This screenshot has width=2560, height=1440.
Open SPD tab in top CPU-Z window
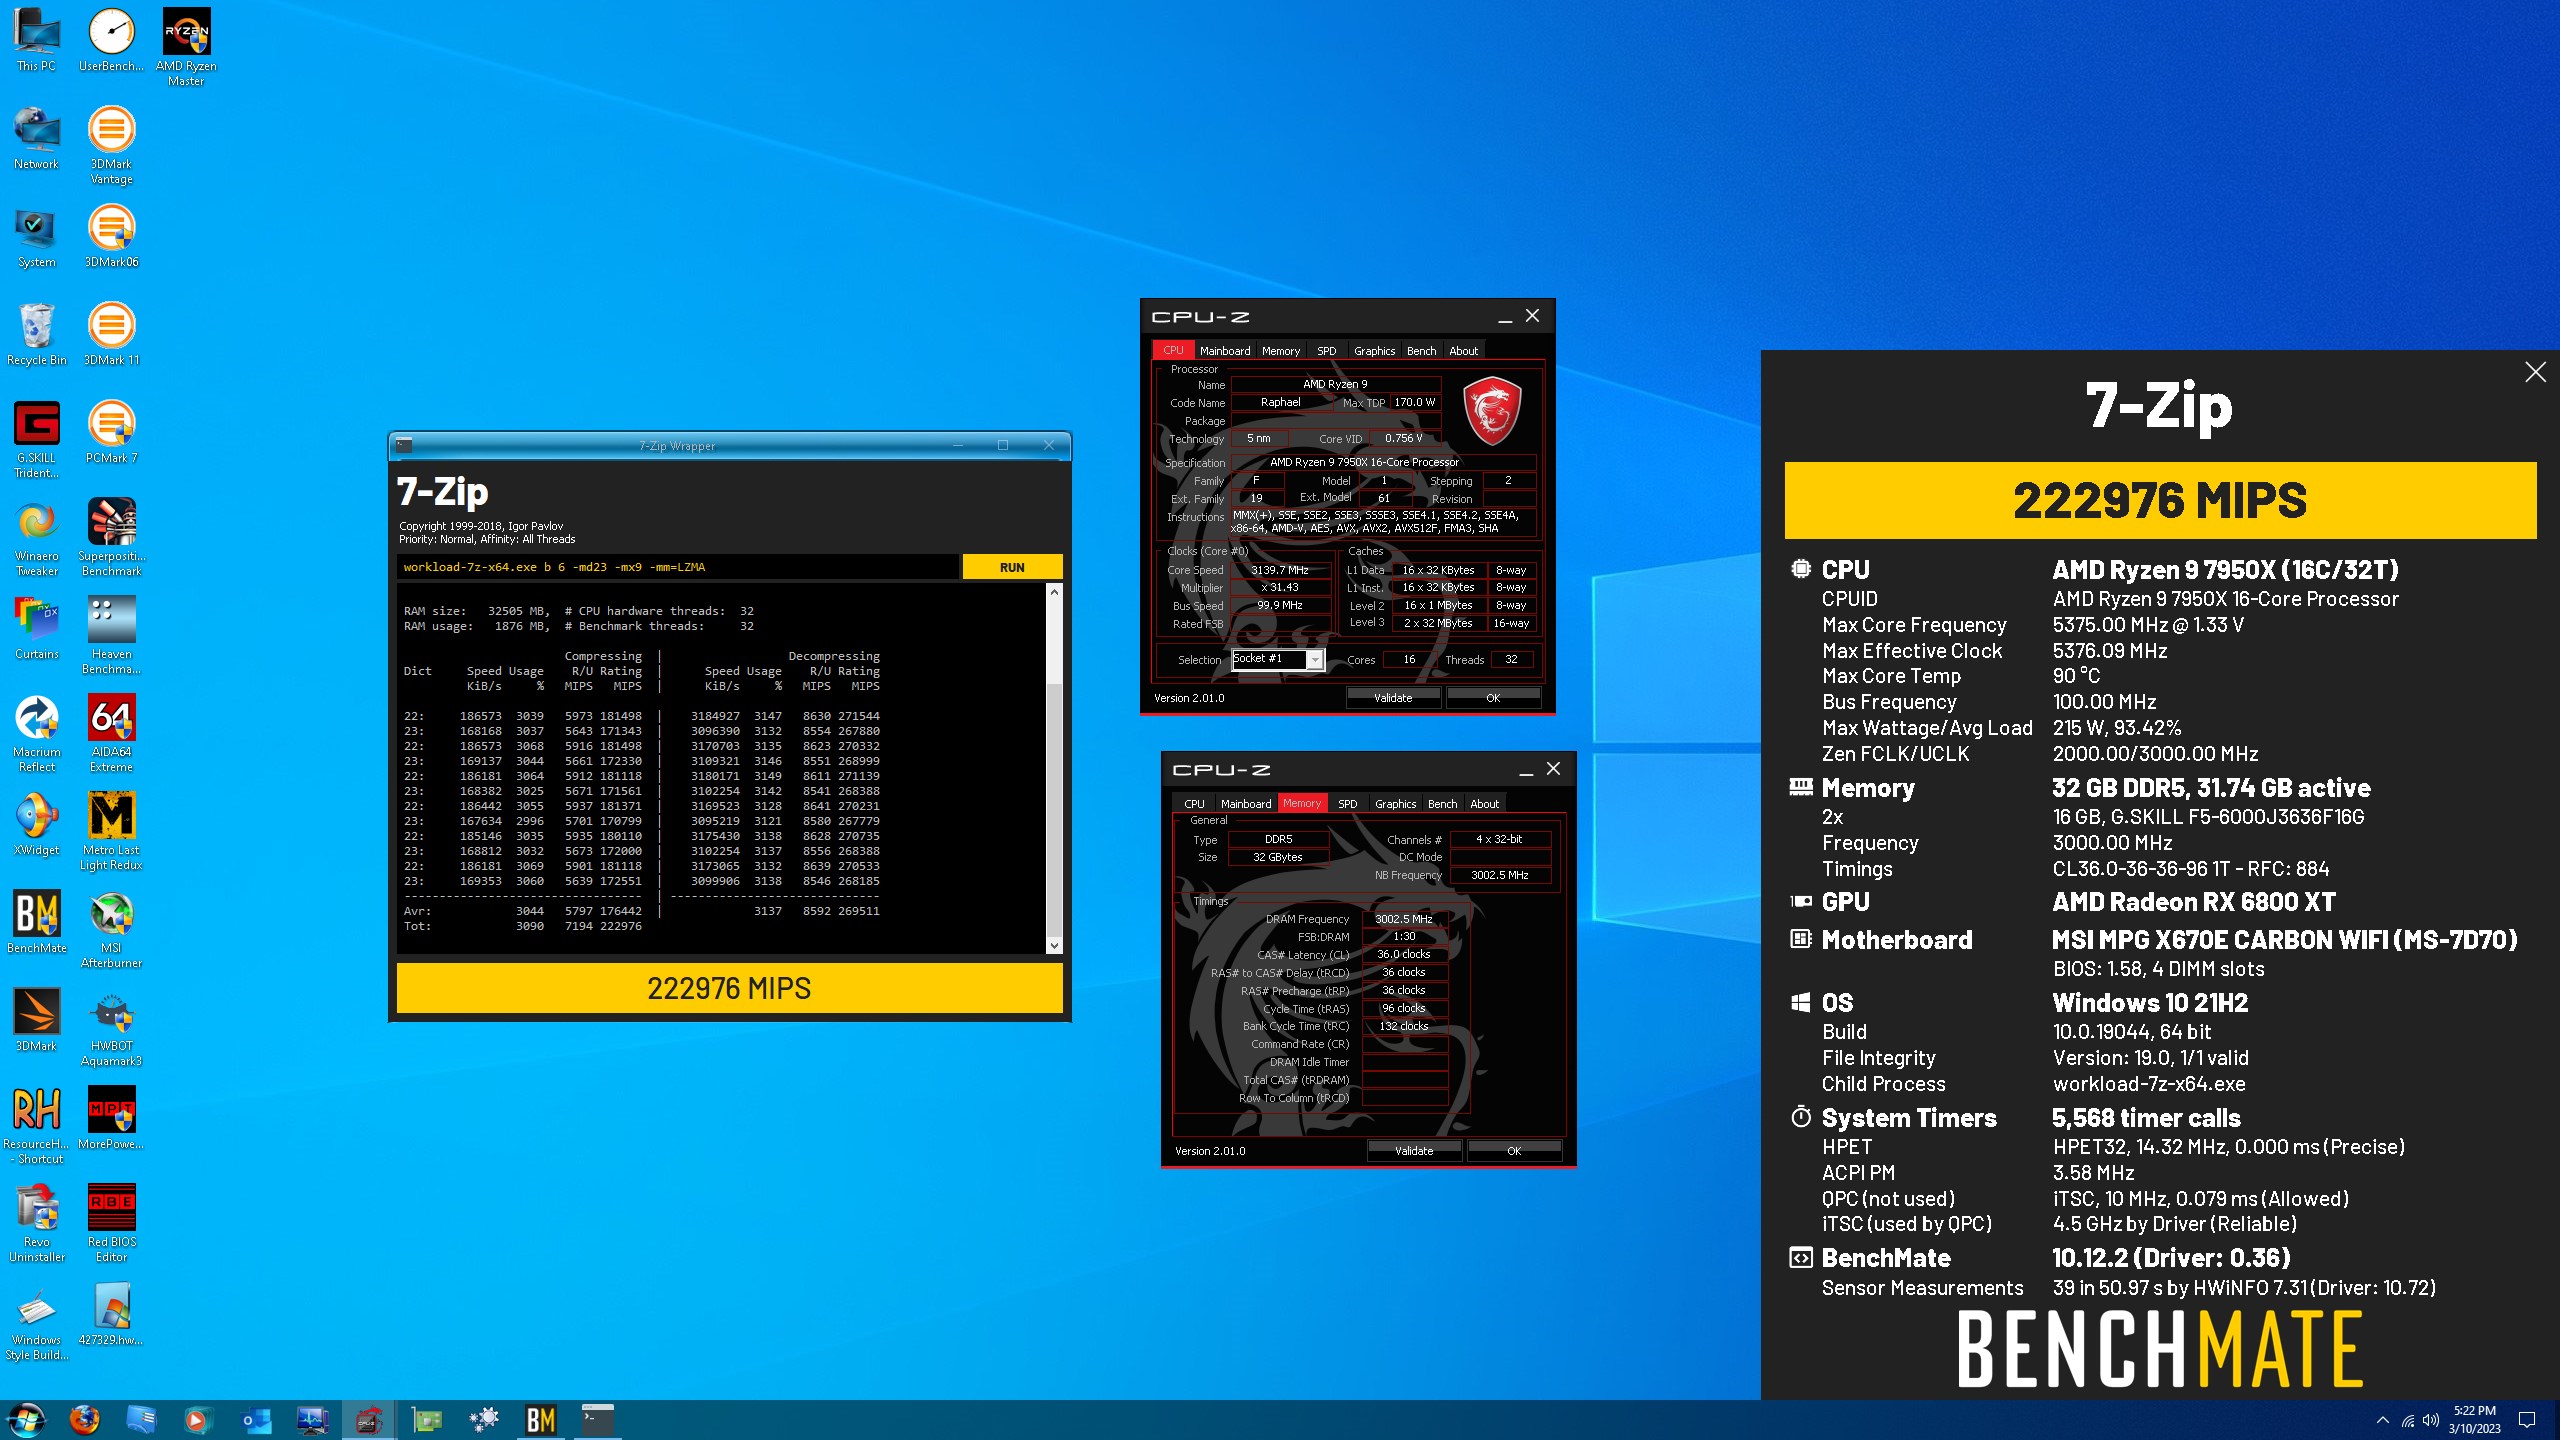1326,351
